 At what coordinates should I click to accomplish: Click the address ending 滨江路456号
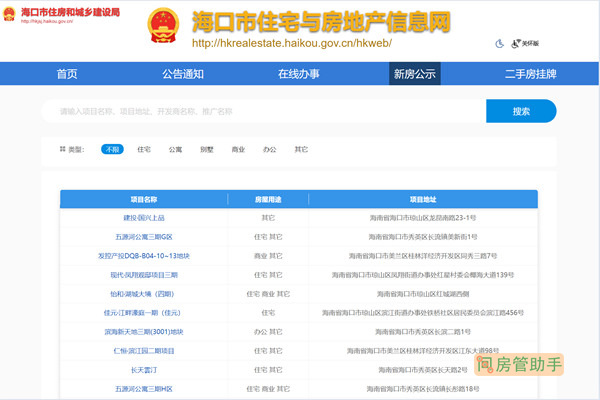pos(423,313)
